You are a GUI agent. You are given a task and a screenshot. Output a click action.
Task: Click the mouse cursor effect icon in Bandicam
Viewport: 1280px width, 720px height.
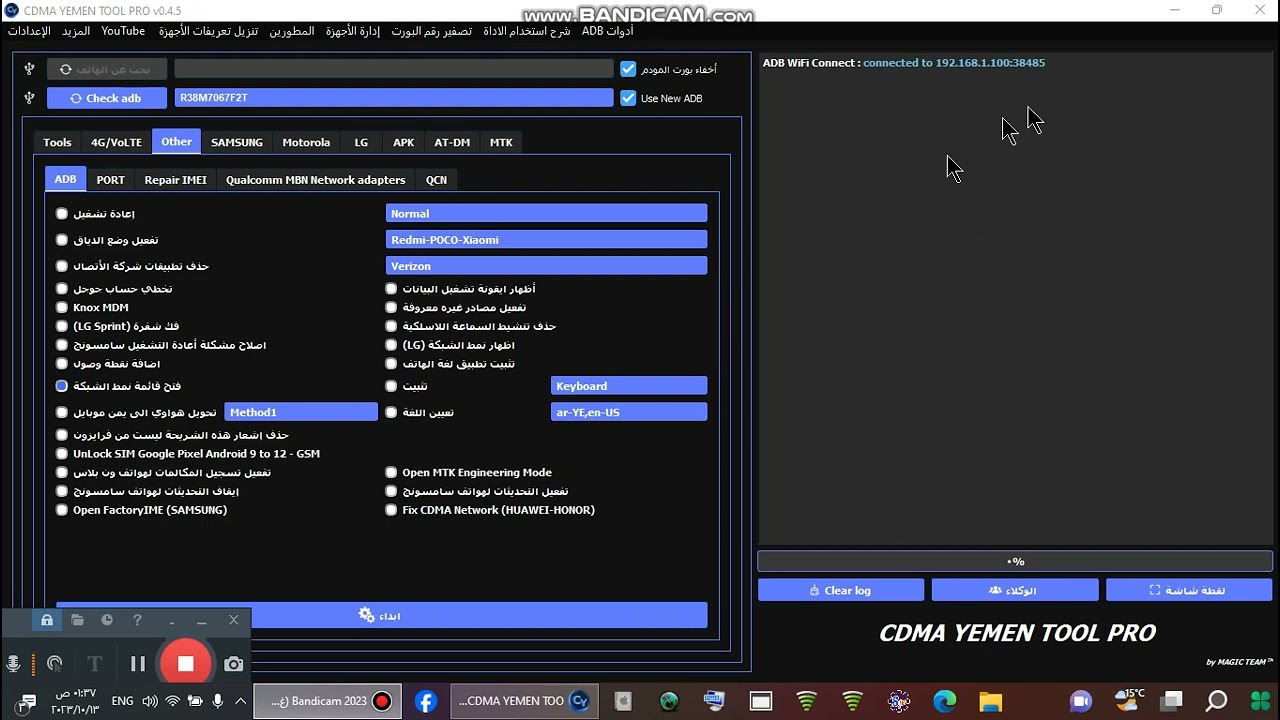point(55,664)
